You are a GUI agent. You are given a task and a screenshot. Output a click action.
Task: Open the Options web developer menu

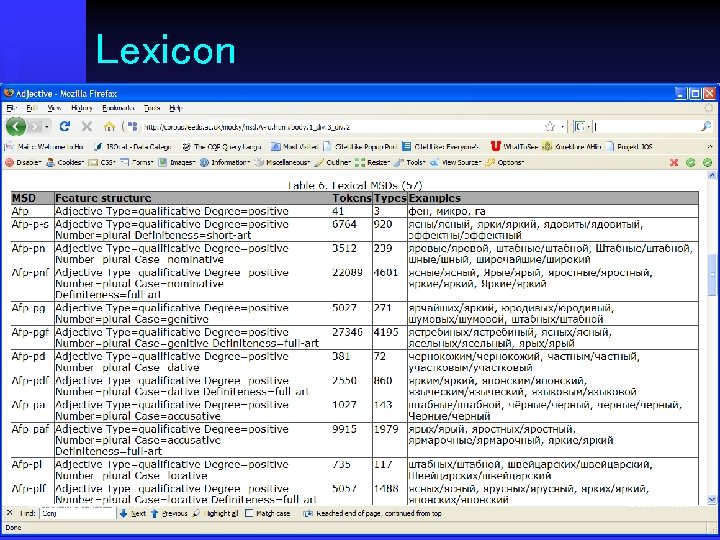505,162
